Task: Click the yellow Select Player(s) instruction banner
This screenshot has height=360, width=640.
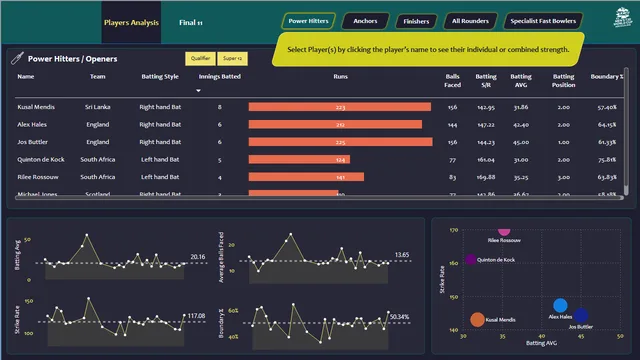Action: [428, 49]
